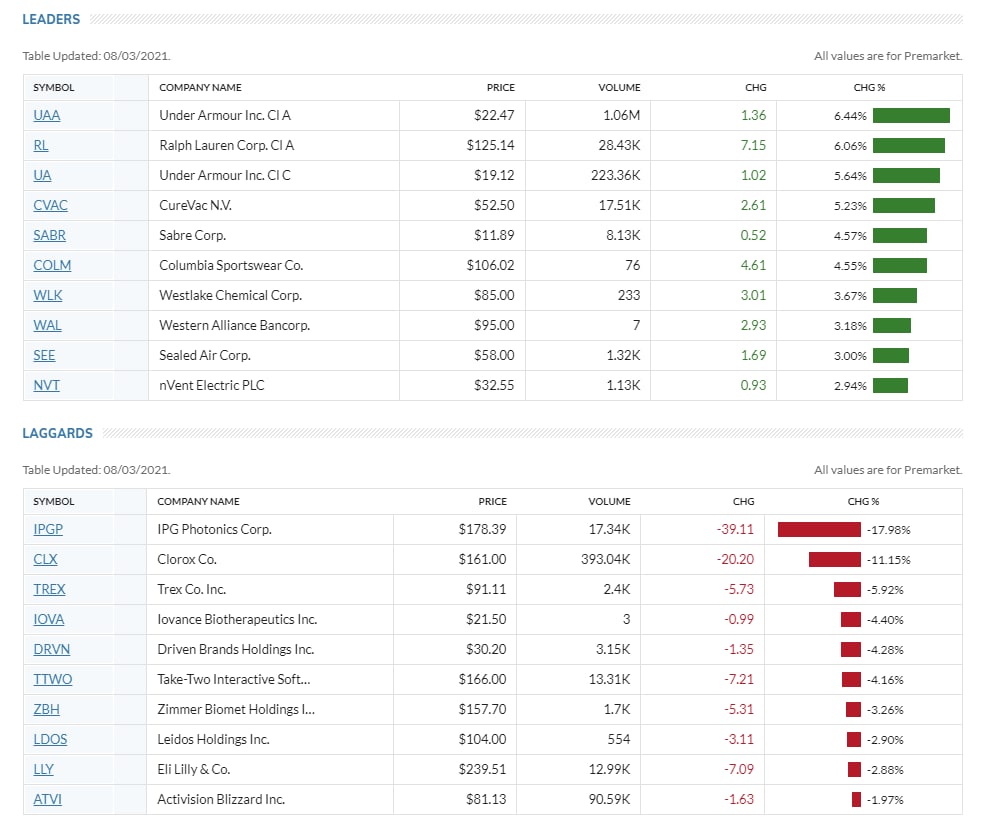
Task: Select the Westlake Chemical Corp. name
Action: click(x=230, y=295)
